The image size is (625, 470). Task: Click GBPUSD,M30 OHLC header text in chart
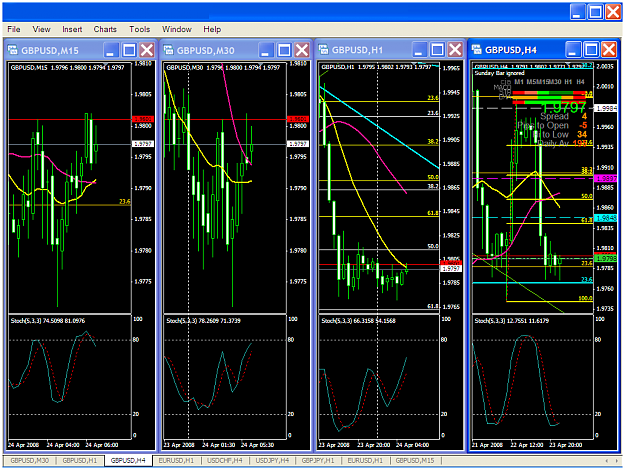223,68
